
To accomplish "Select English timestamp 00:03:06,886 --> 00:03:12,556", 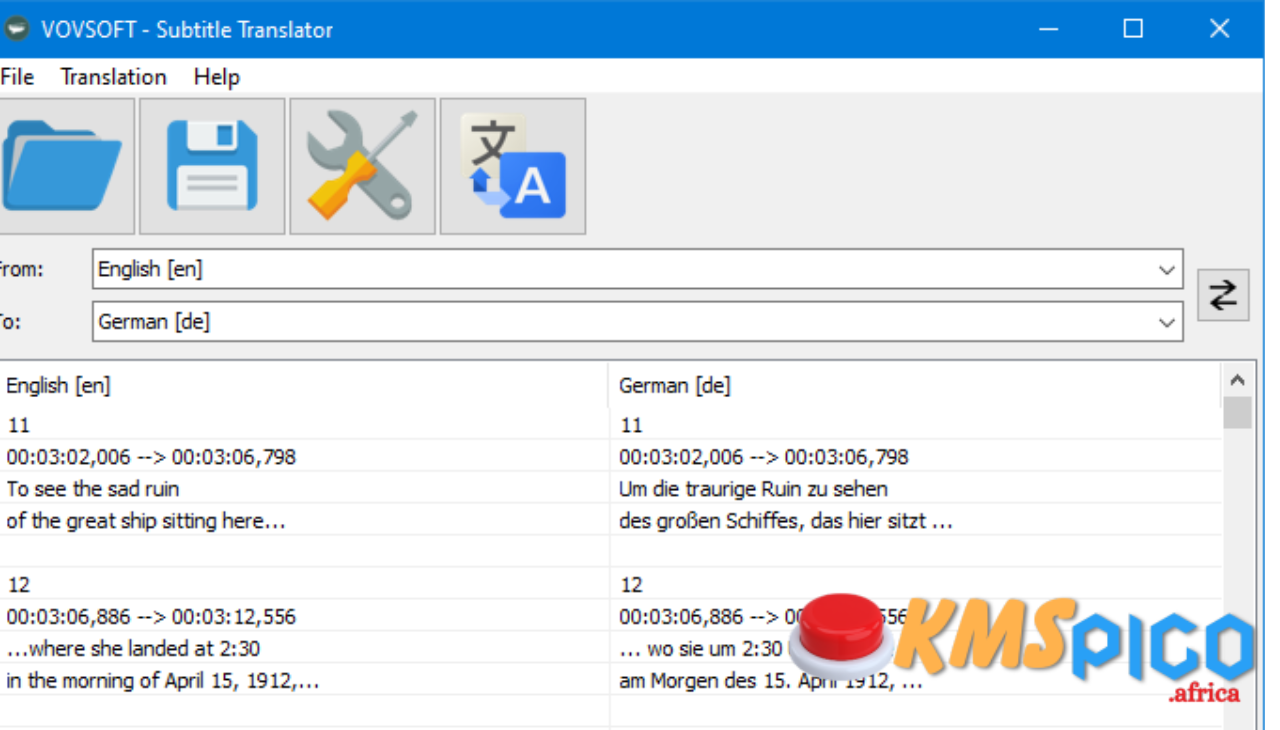I will click(x=304, y=617).
